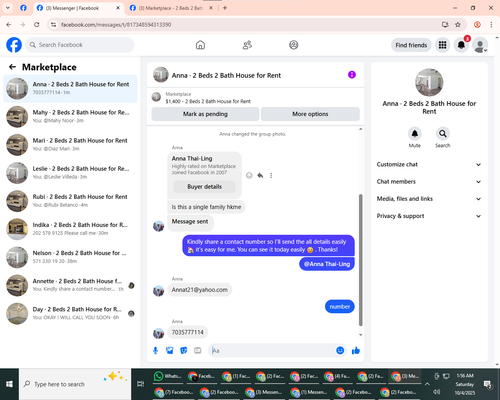This screenshot has height=400, width=500.
Task: Open Mari - 2 Beds 2 Bath conversation
Action: [70, 144]
